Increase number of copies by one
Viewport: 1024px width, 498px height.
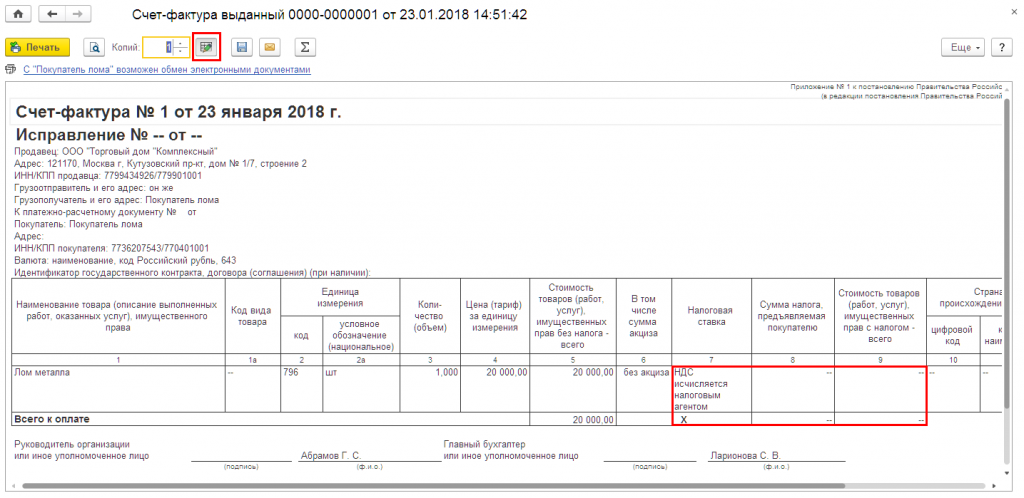click(181, 42)
